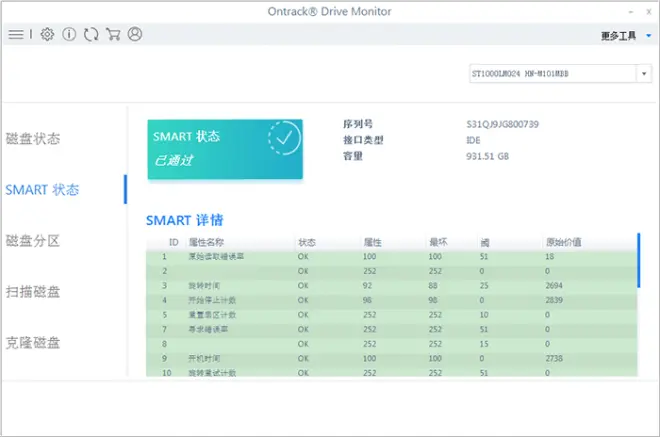The width and height of the screenshot is (660, 437).
Task: Refresh drive data with the refresh icon
Action: click(91, 34)
